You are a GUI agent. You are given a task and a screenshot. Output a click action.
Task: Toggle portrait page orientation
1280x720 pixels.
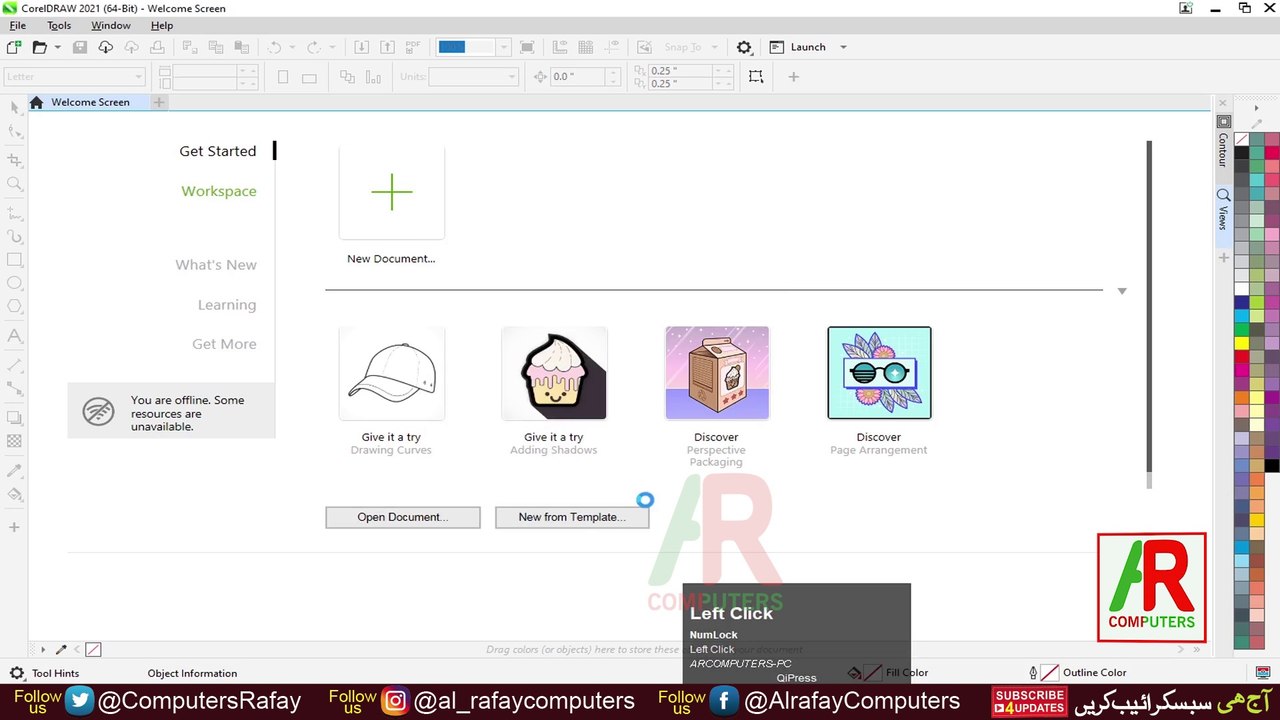coord(283,77)
